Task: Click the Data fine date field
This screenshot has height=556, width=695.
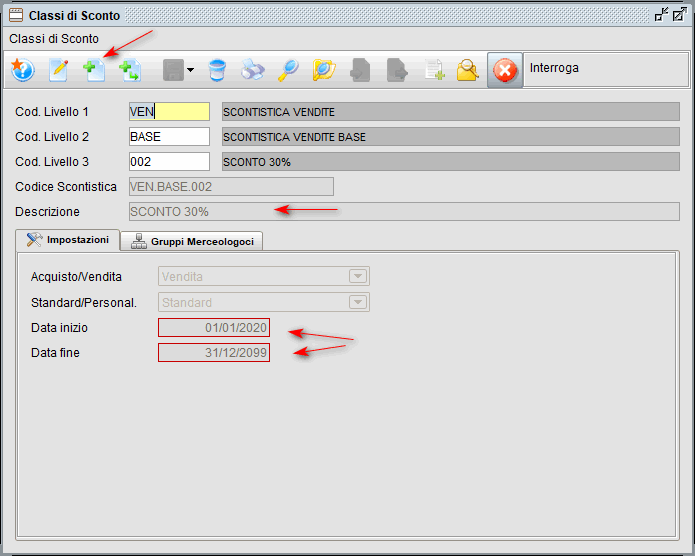Action: [x=214, y=352]
